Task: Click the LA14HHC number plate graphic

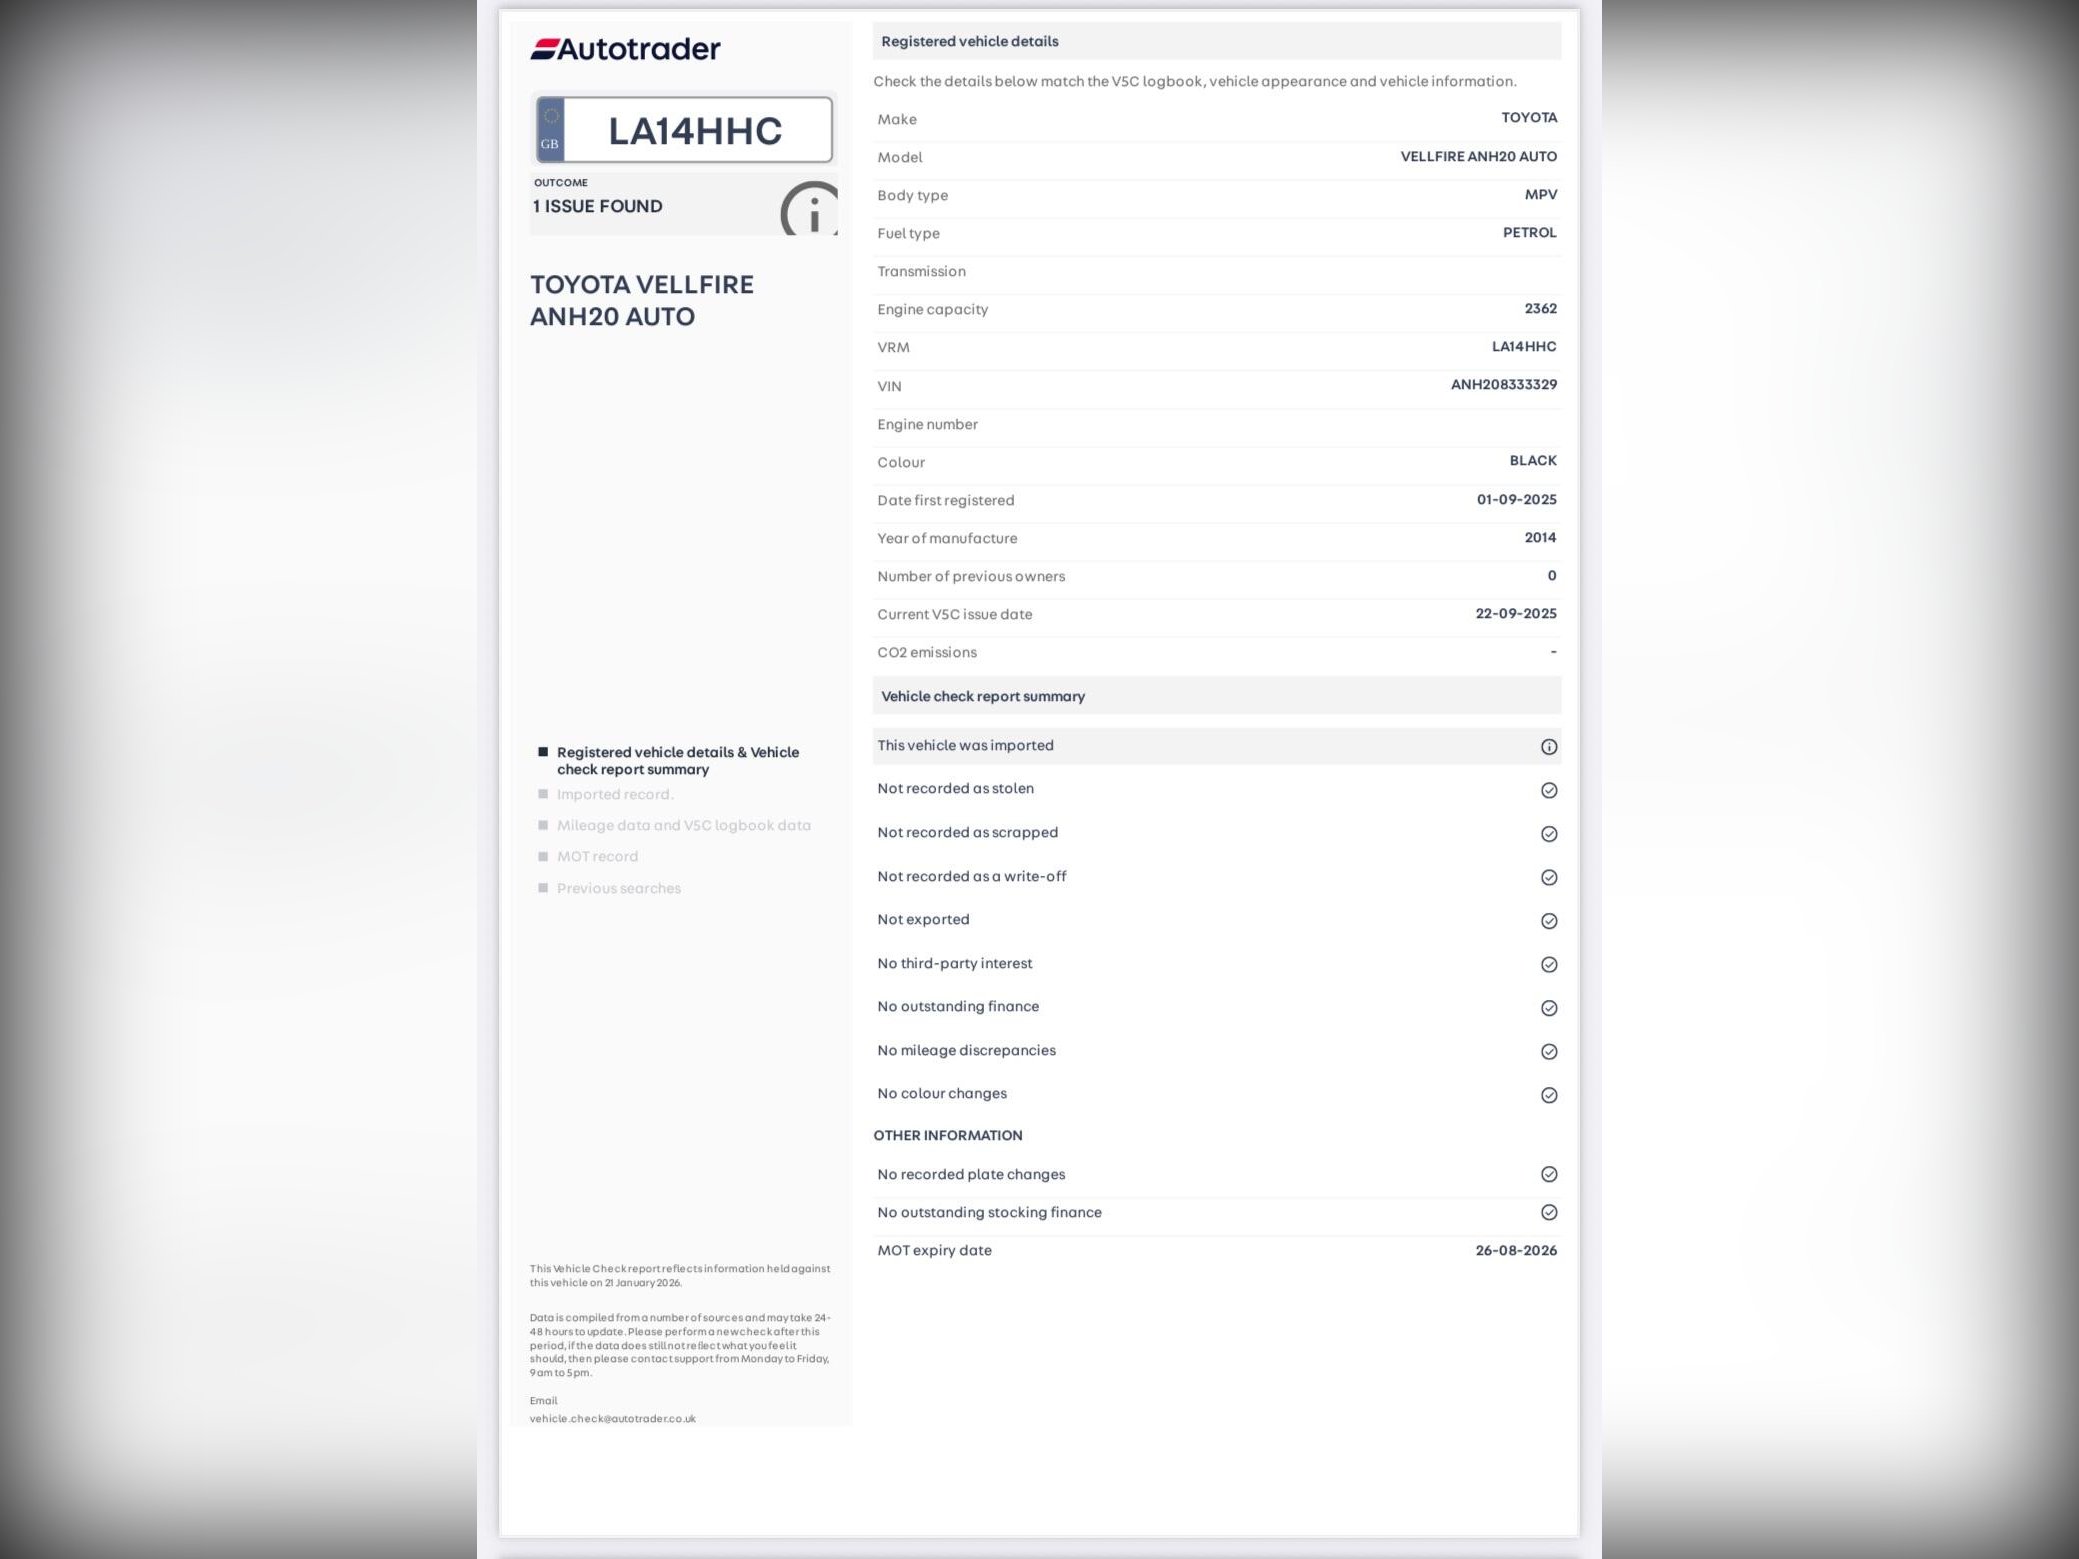Action: coord(684,130)
